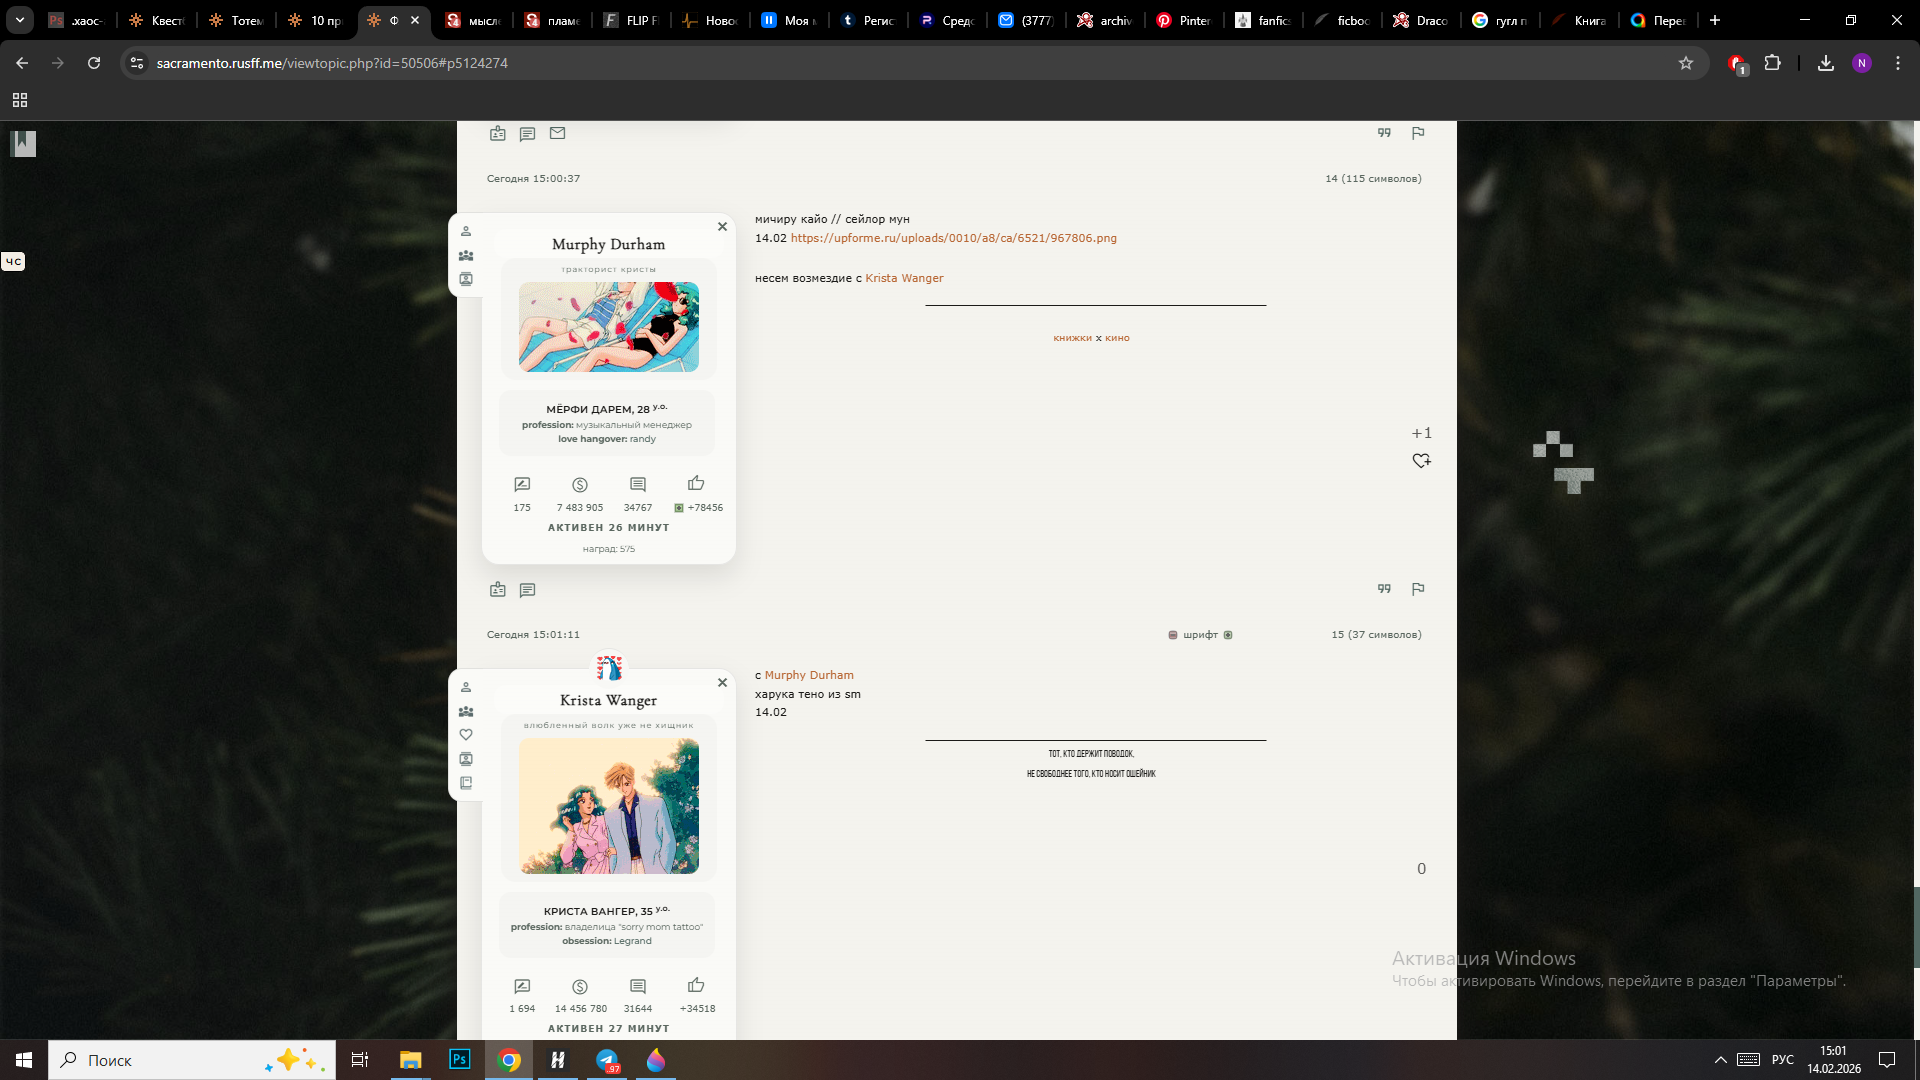This screenshot has width=1920, height=1080.
Task: Close Murphy Durham's profile card
Action: (722, 227)
